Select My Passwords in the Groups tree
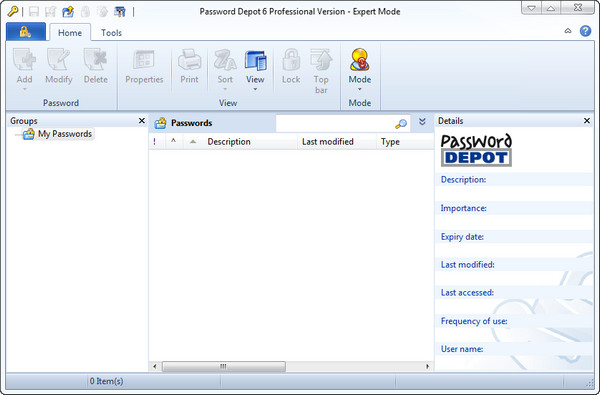600x395 pixels. tap(65, 134)
